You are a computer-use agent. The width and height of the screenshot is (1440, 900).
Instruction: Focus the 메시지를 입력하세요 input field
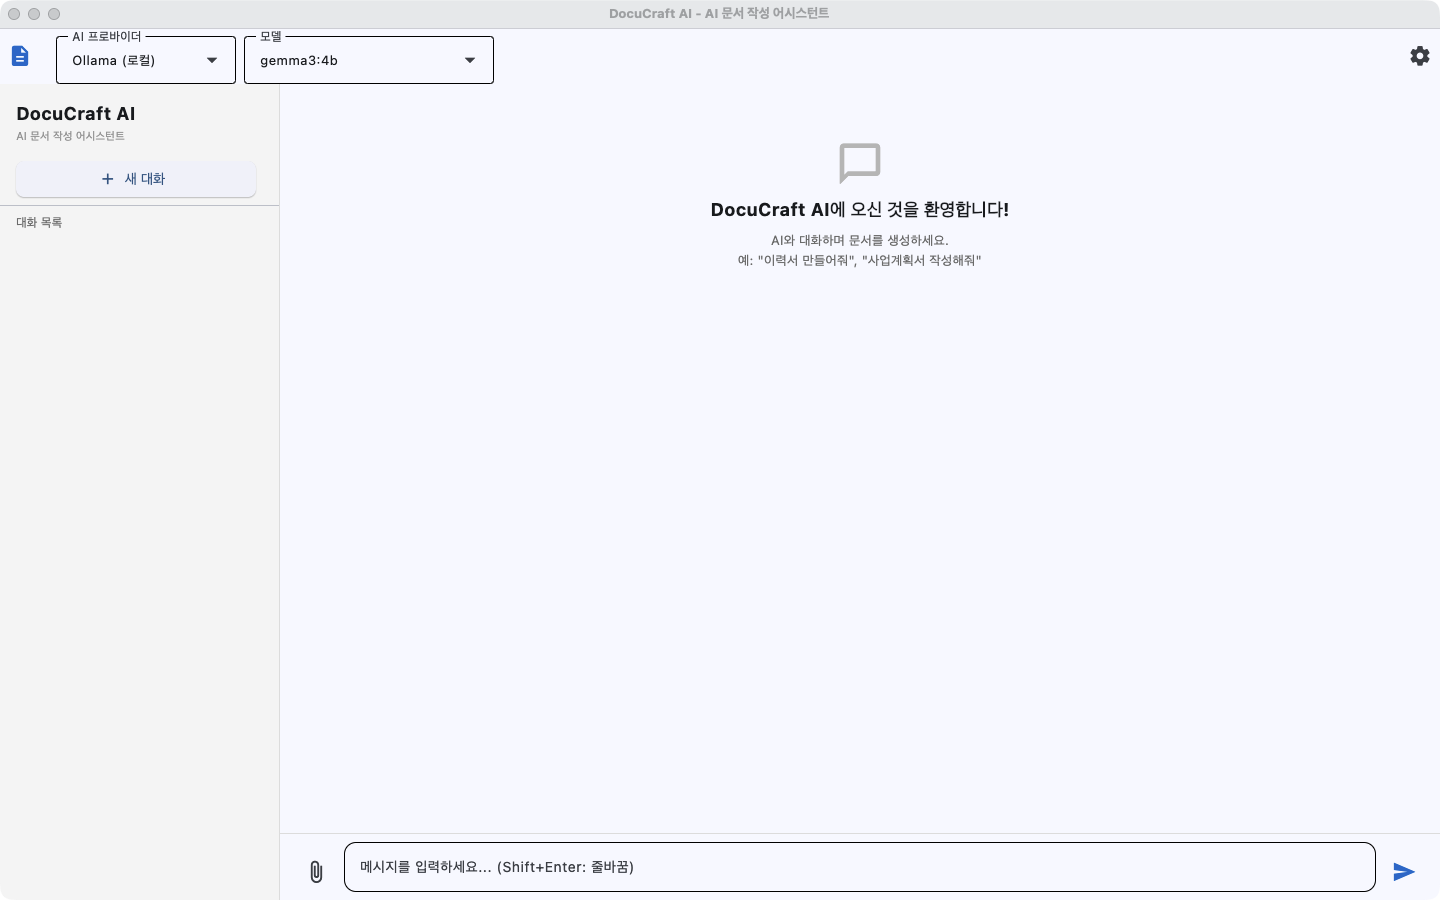coord(860,867)
